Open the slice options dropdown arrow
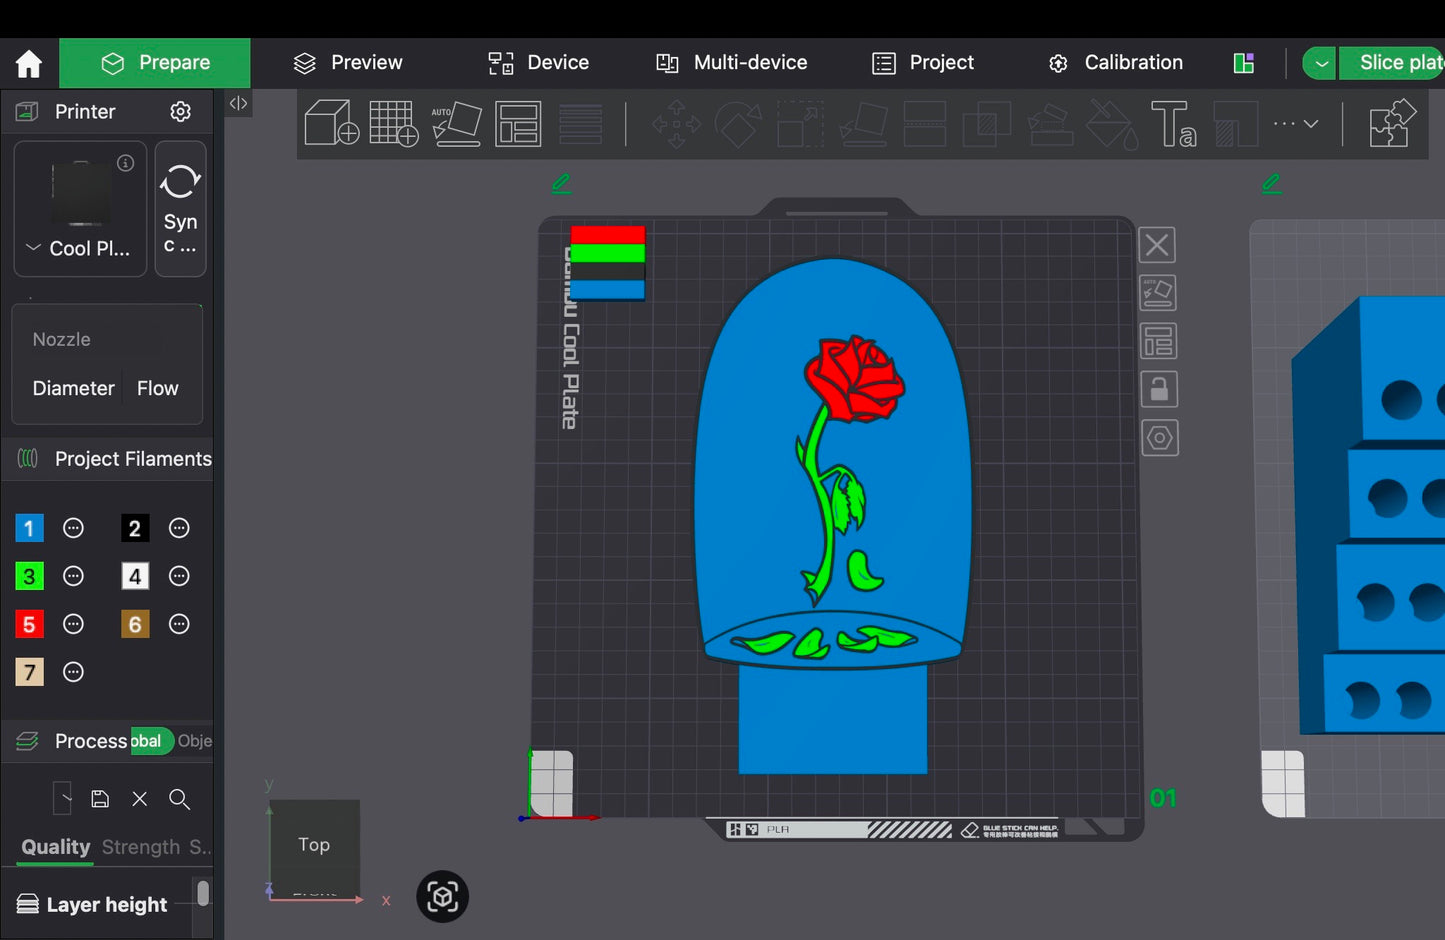The width and height of the screenshot is (1445, 940). pyautogui.click(x=1320, y=63)
